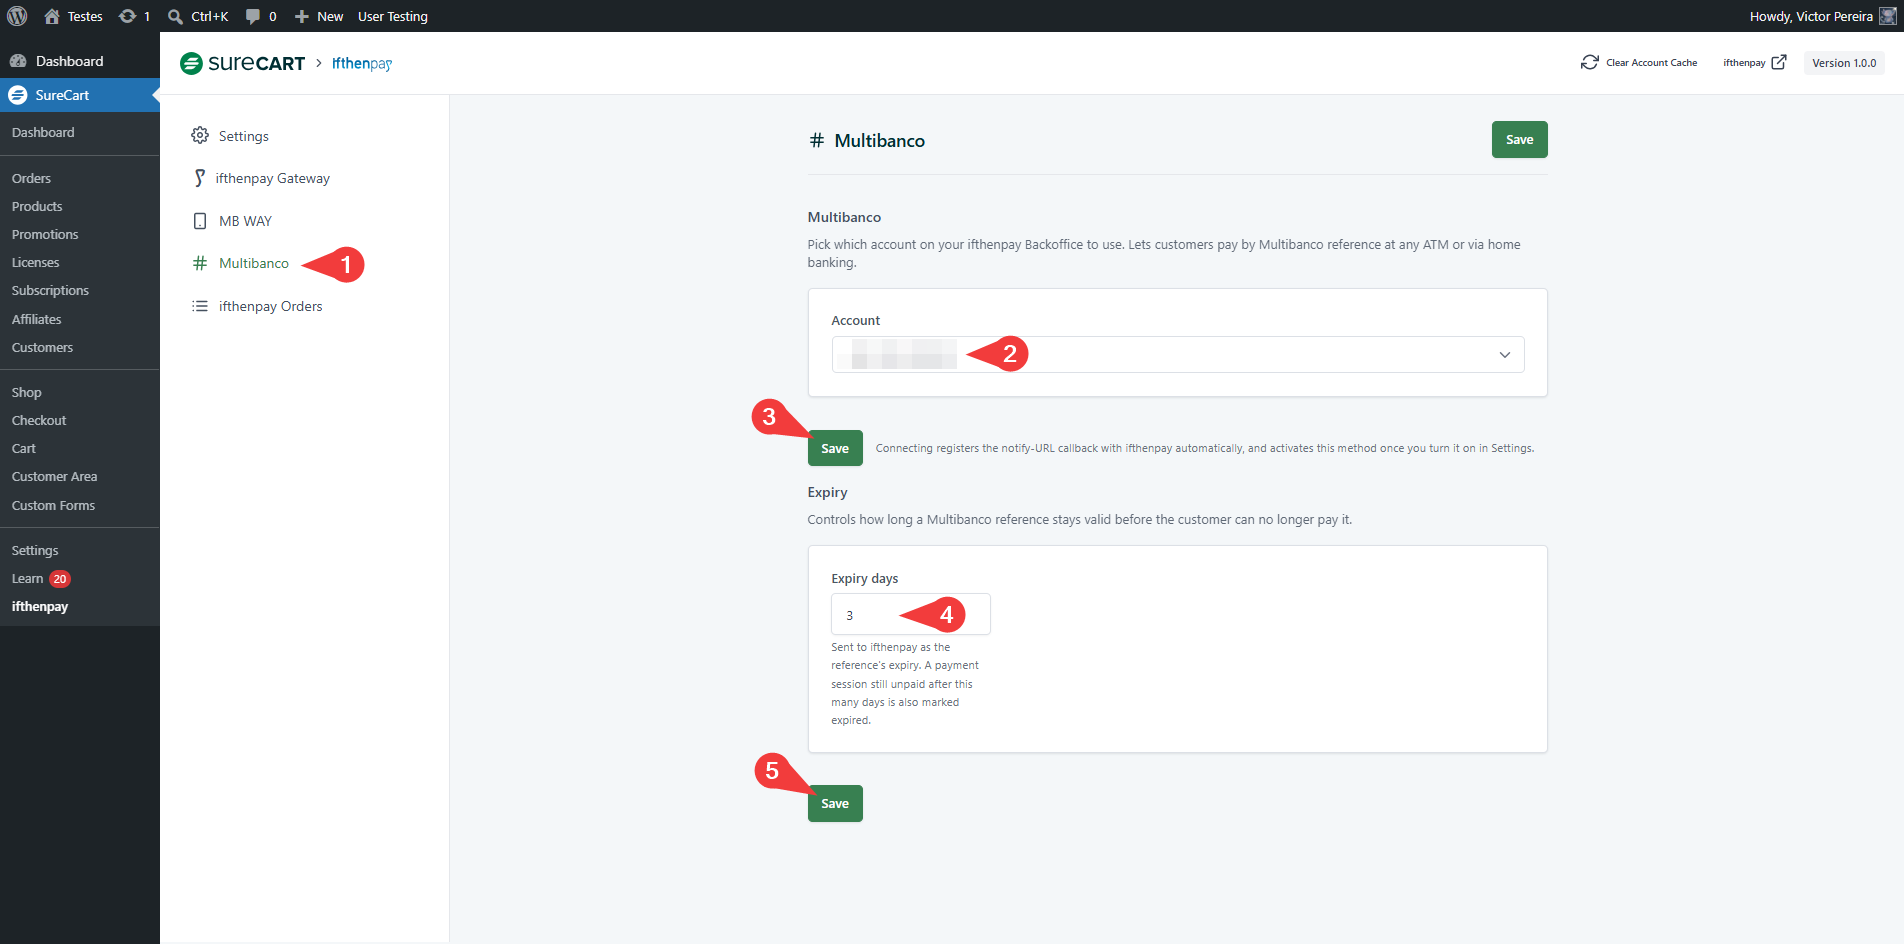Click Save below the Account card

pyautogui.click(x=835, y=448)
